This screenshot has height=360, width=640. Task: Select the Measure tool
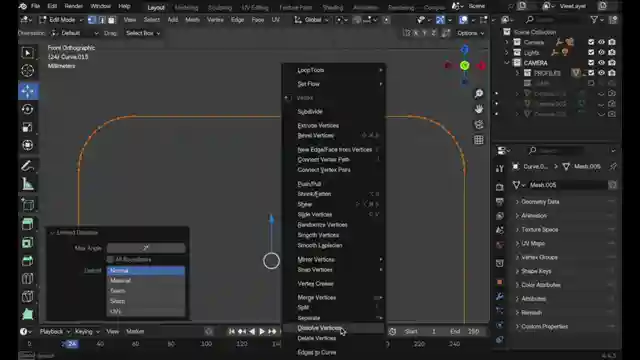27,184
